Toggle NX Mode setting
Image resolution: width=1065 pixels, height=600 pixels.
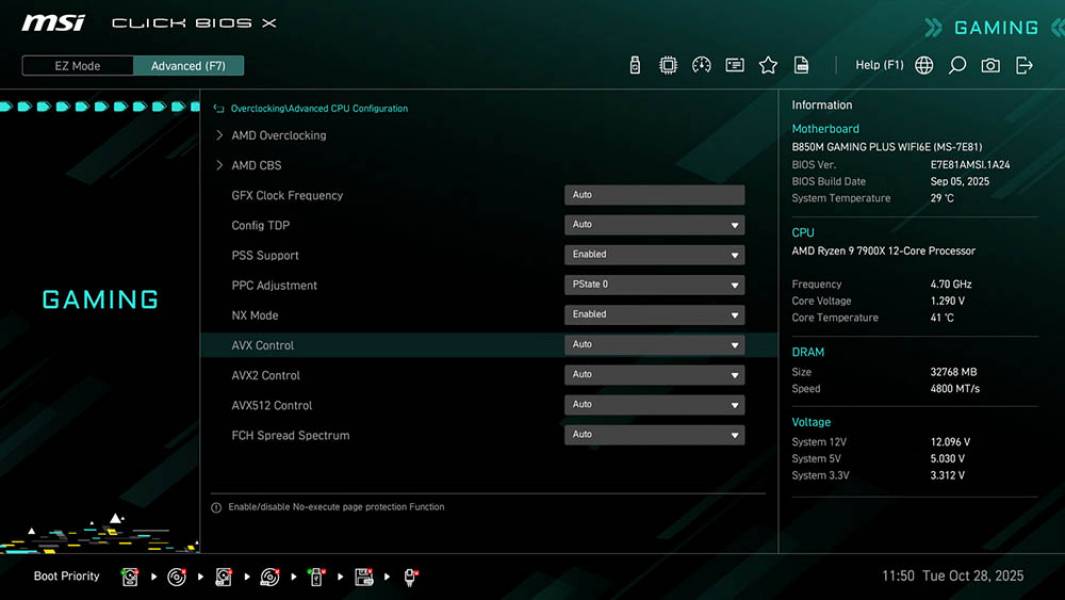(x=654, y=314)
